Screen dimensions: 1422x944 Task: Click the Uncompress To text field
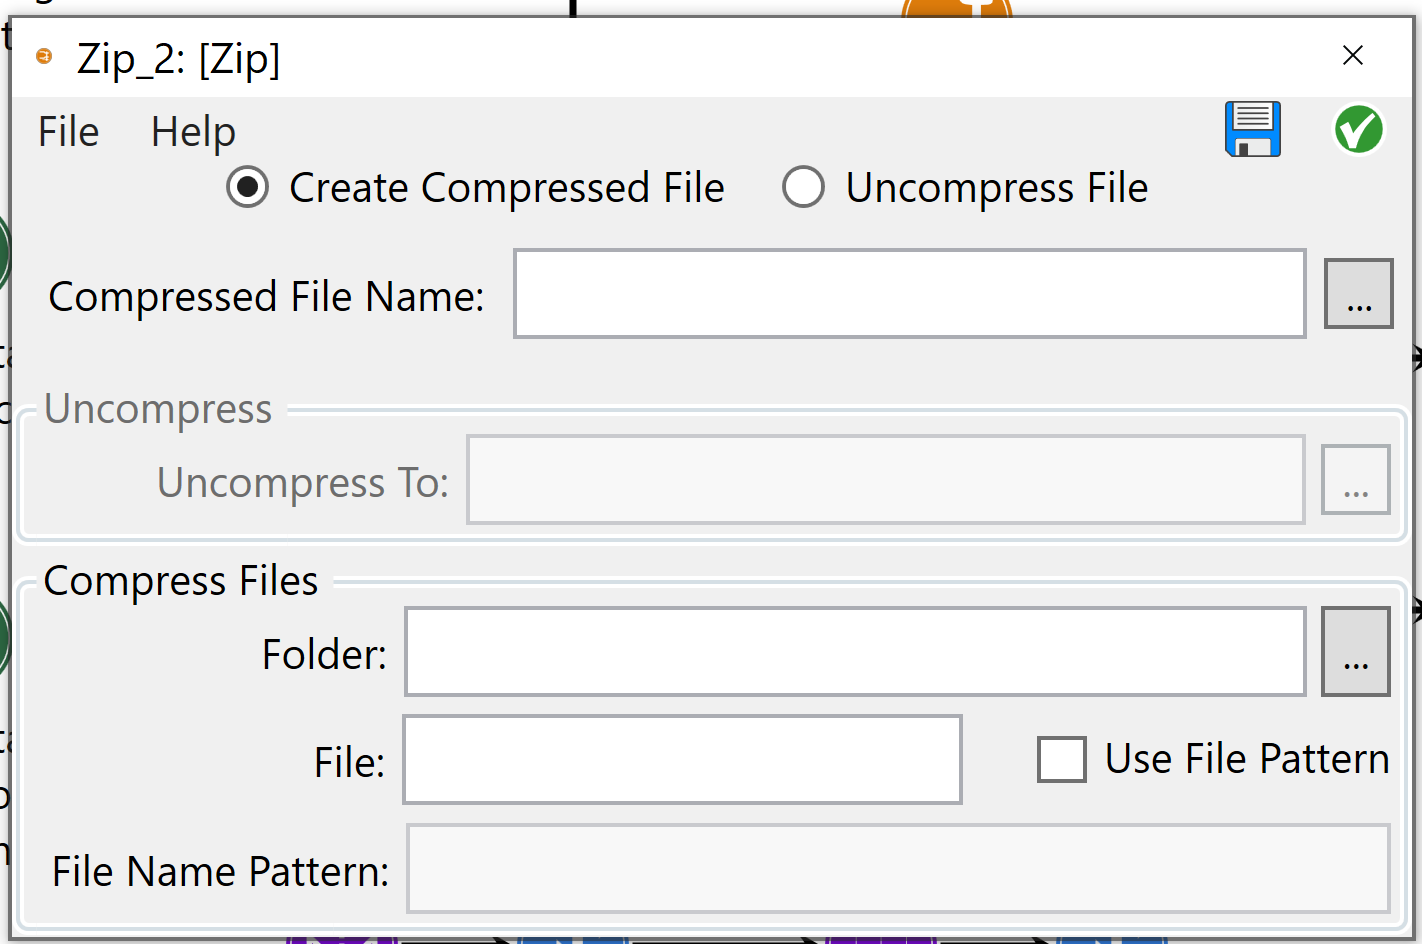885,480
